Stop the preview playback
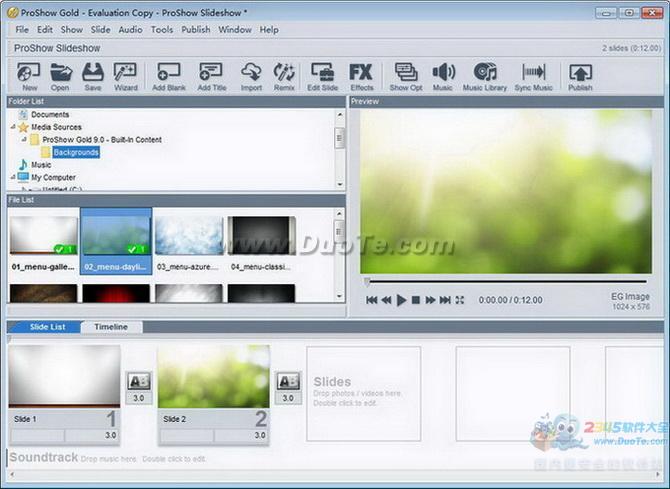The height and width of the screenshot is (489, 670). tap(416, 300)
